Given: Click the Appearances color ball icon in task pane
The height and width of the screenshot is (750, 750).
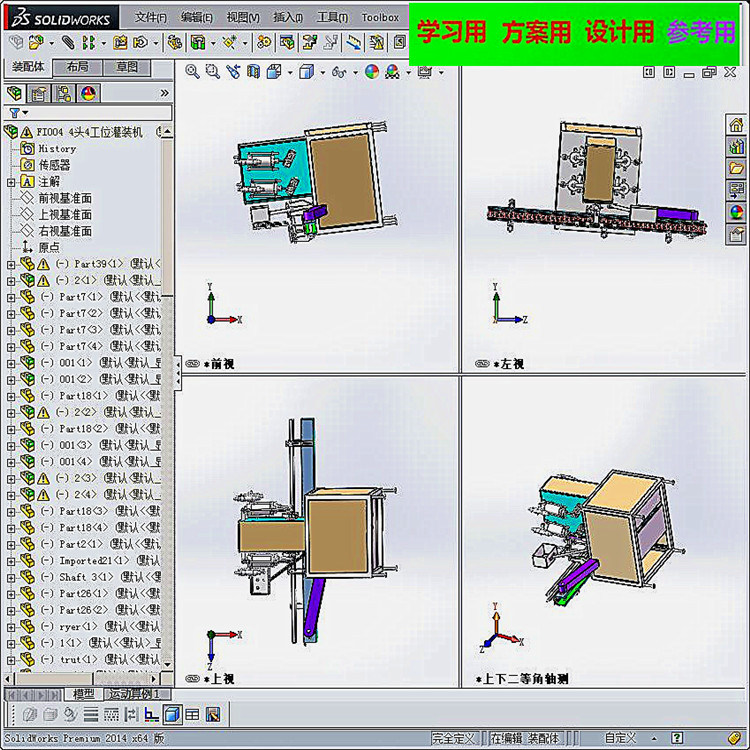Looking at the screenshot, I should pyautogui.click(x=736, y=211).
